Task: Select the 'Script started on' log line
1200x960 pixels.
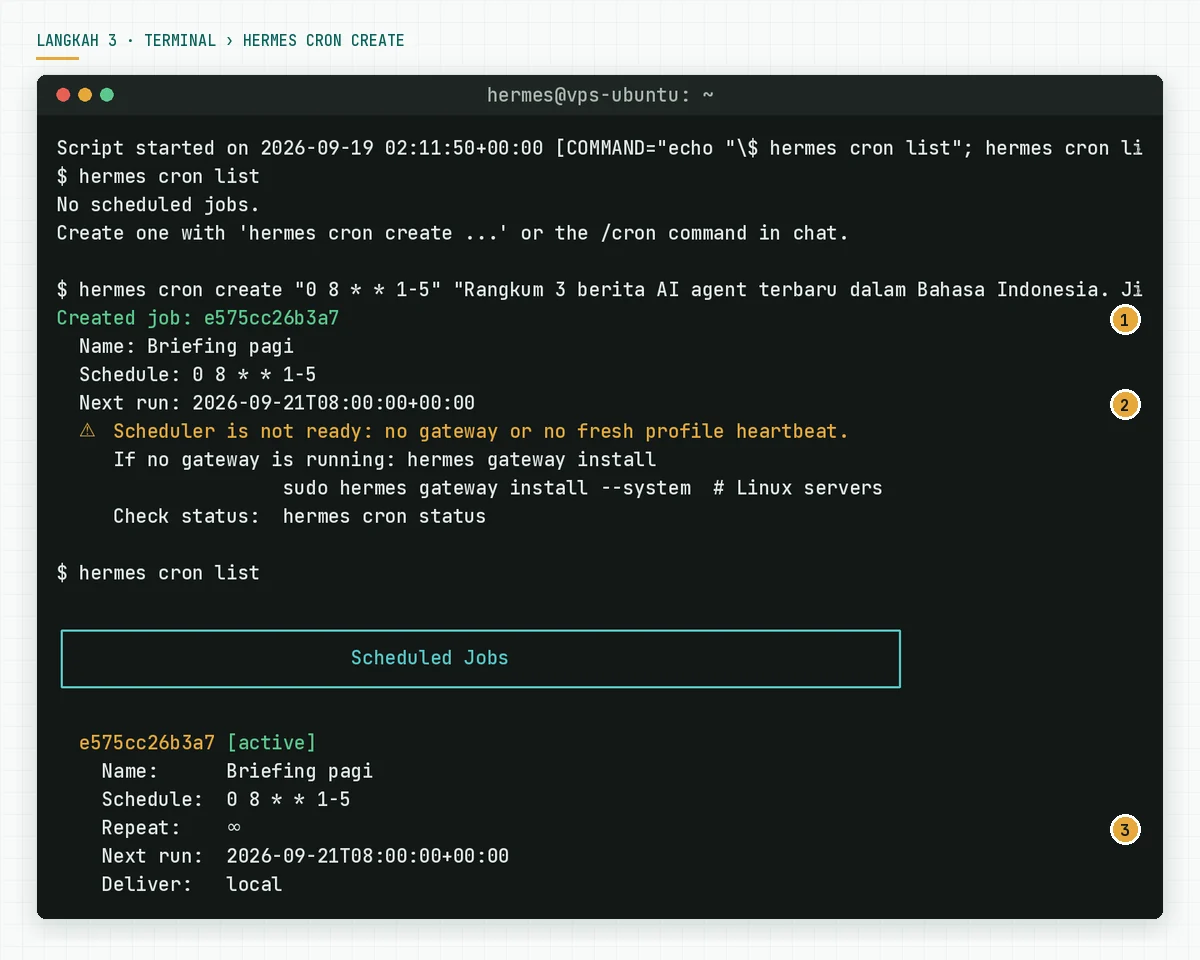Action: [599, 148]
